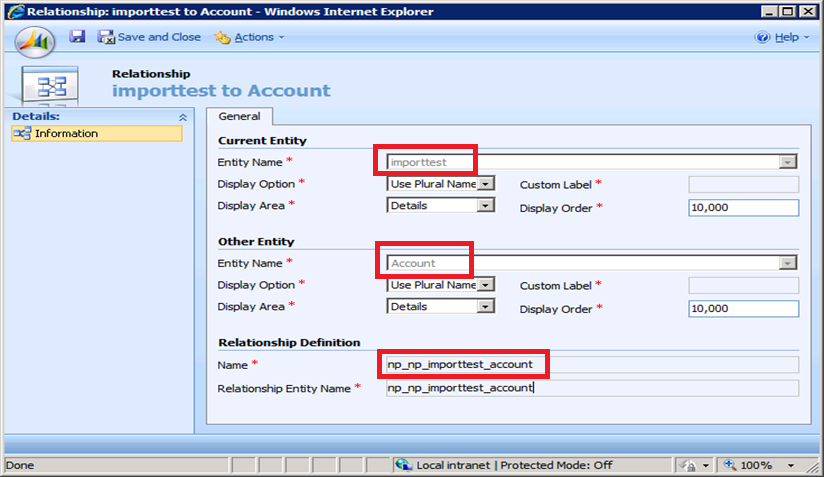Click the Internet Explorer title bar icon
Viewport: 824px width, 477px height.
coord(11,11)
